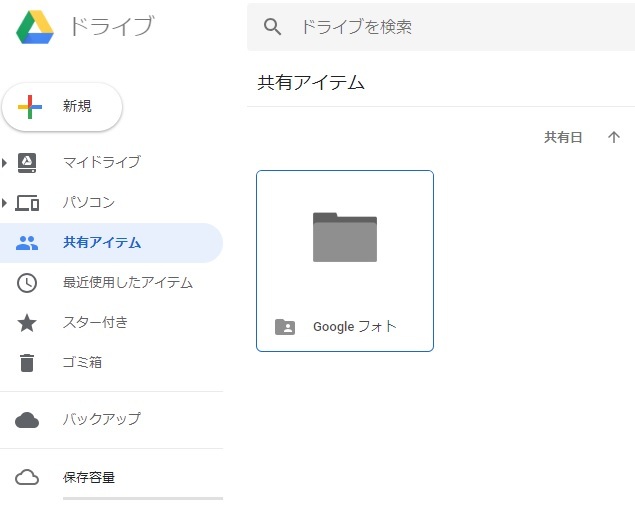Select 共有アイテム in the sidebar
Image resolution: width=635 pixels, height=509 pixels.
[x=102, y=243]
